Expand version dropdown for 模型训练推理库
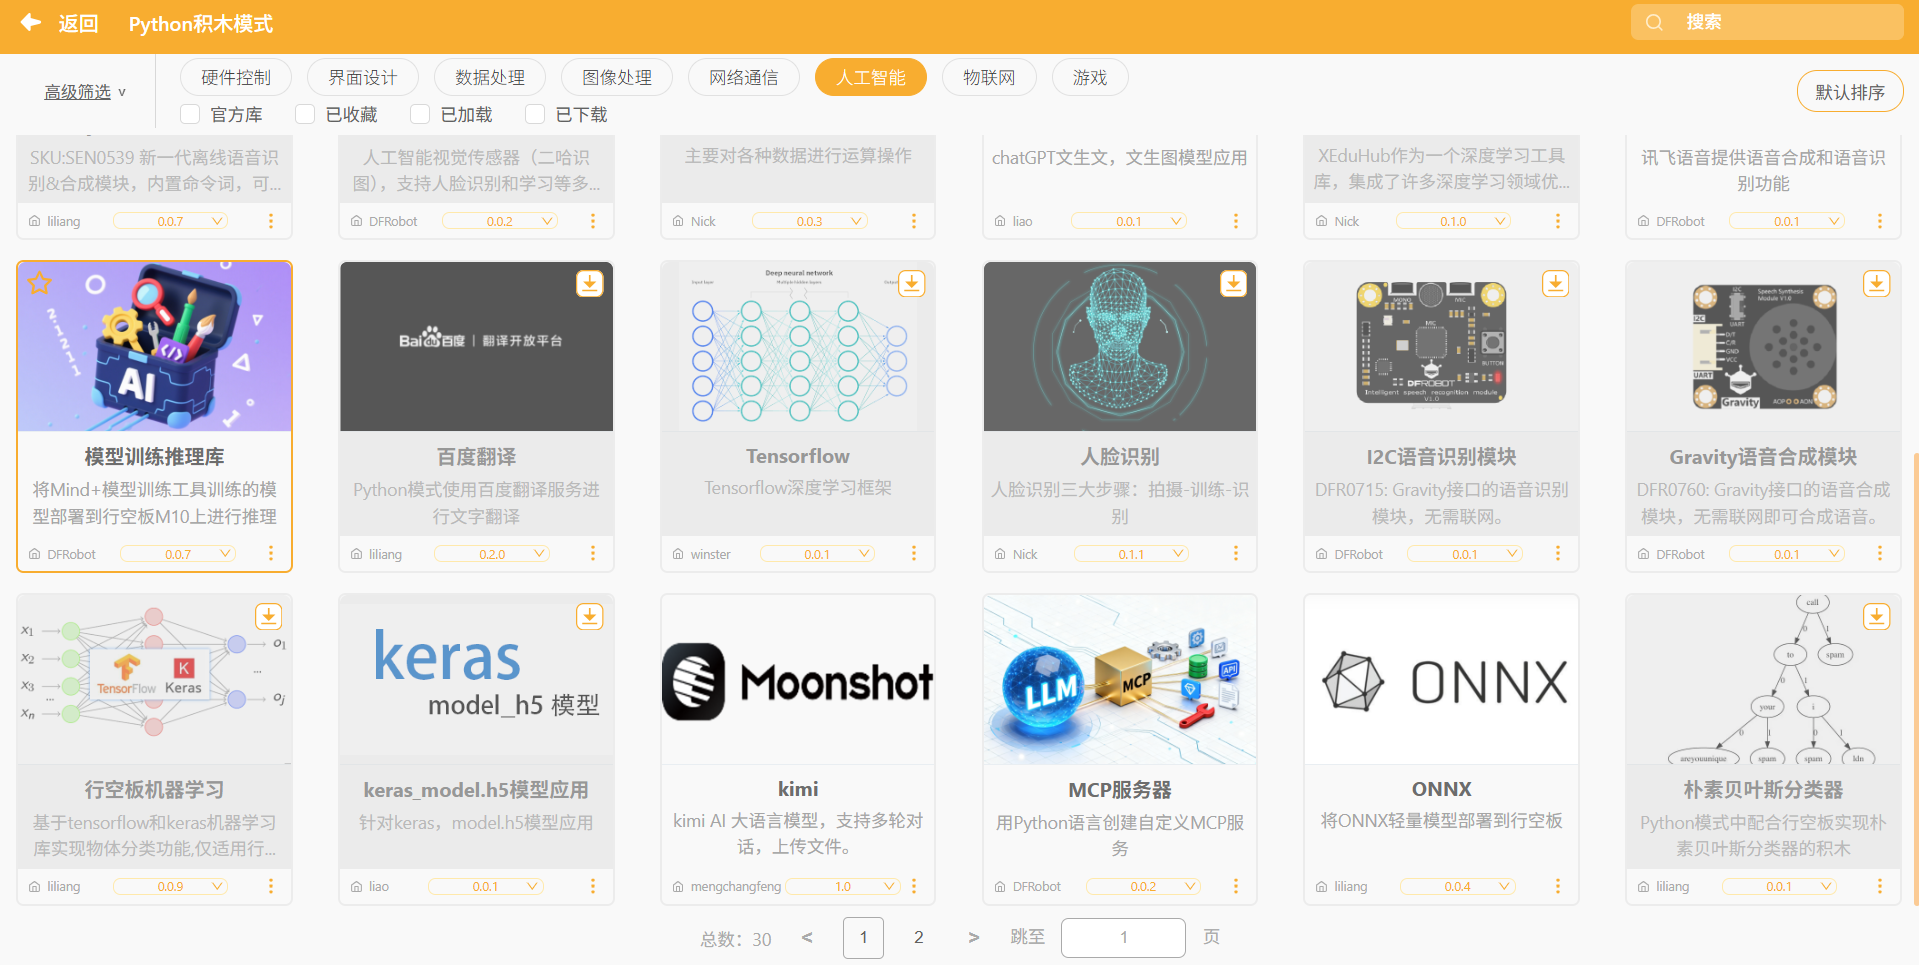This screenshot has width=1919, height=965. pyautogui.click(x=178, y=554)
